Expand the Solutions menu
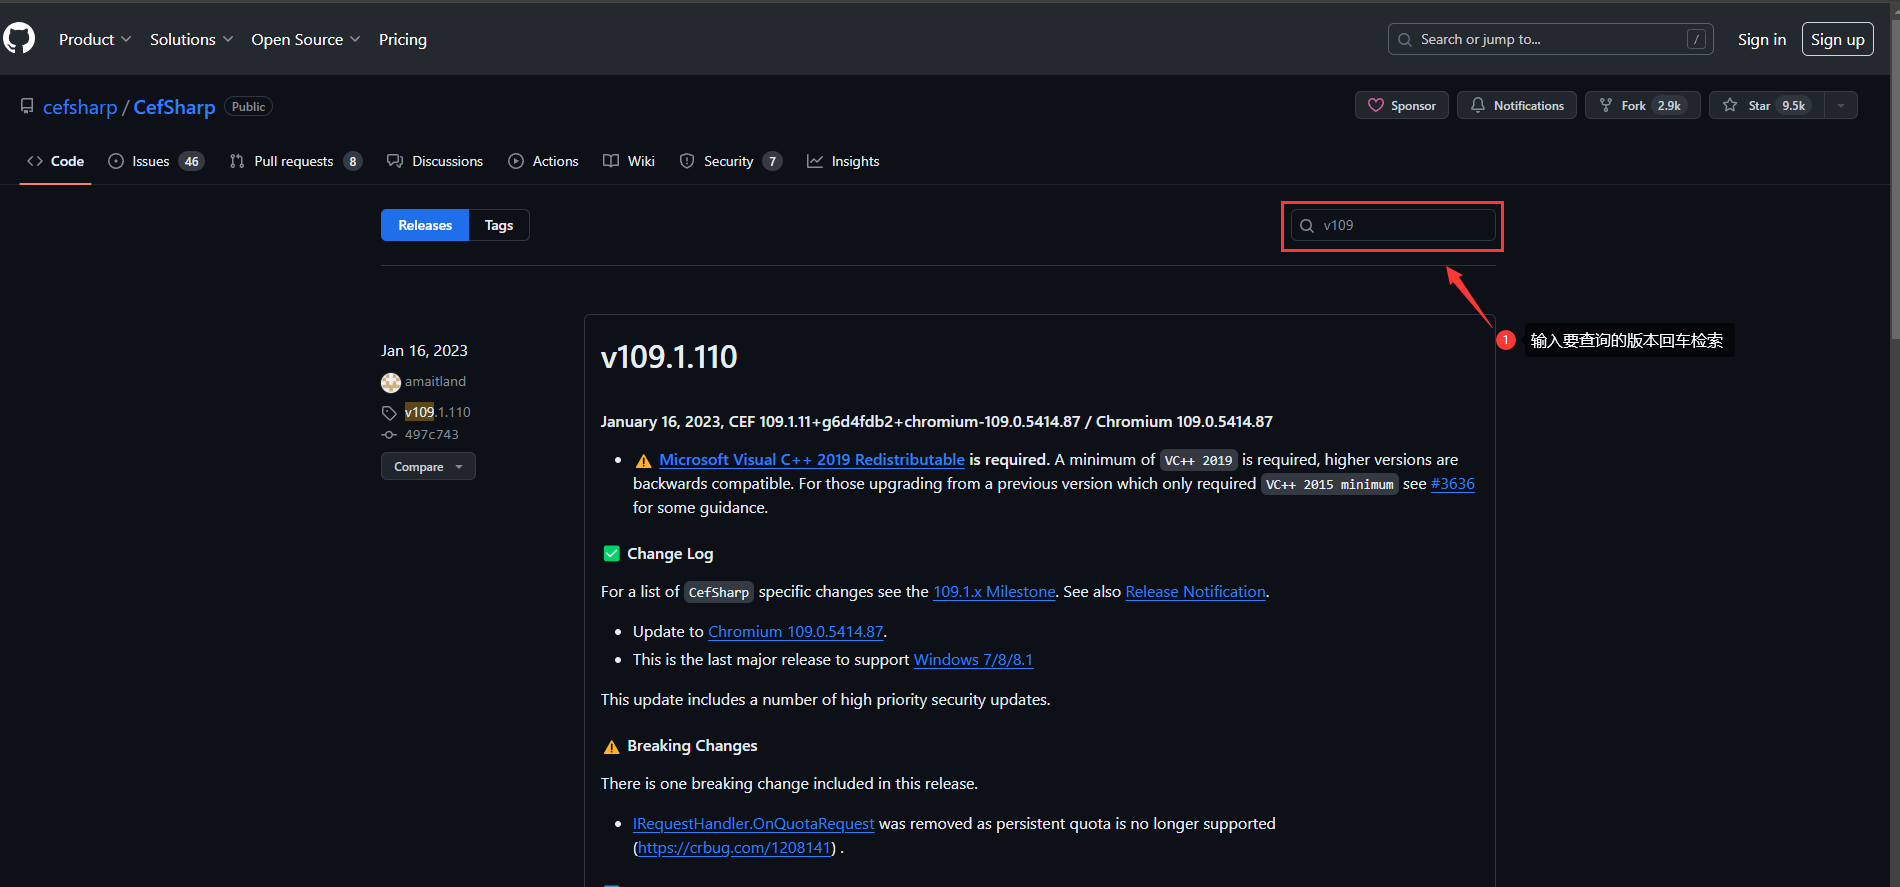Viewport: 1900px width, 887px height. [x=191, y=39]
